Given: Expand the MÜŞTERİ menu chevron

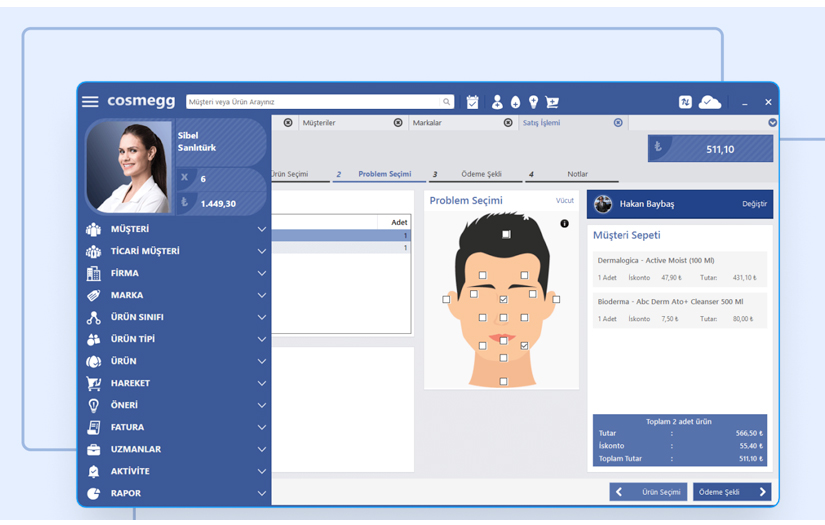Looking at the screenshot, I should 261,229.
